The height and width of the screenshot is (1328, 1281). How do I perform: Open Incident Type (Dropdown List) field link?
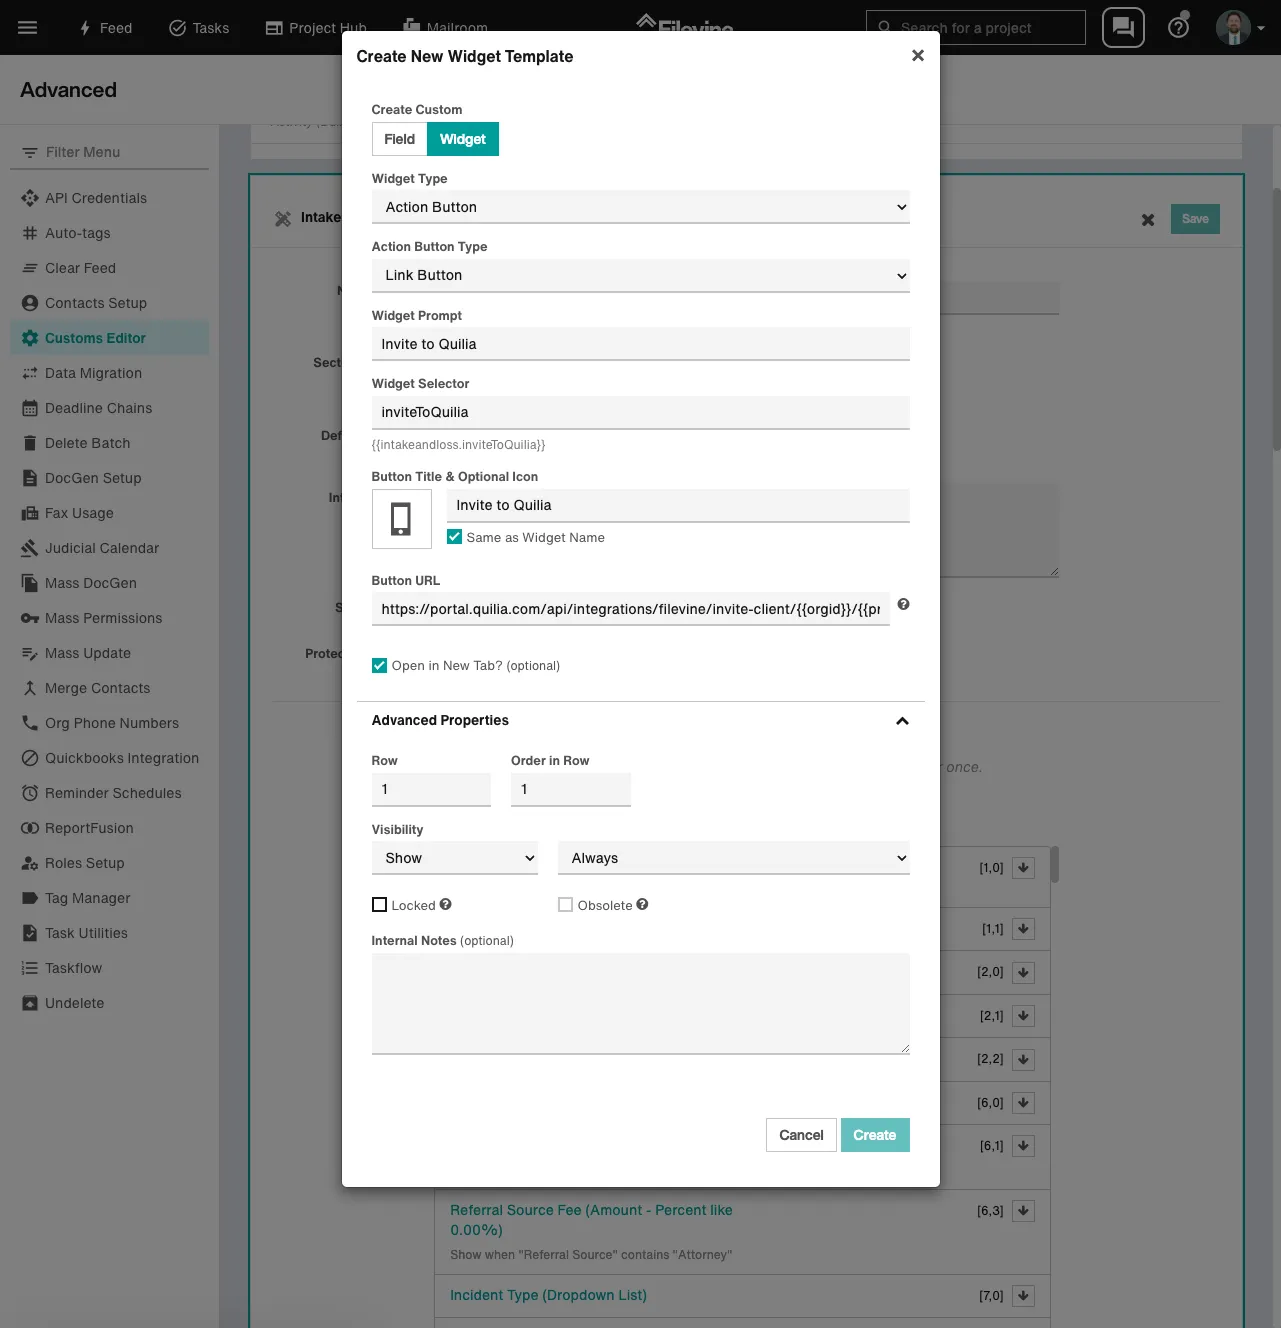[548, 1295]
